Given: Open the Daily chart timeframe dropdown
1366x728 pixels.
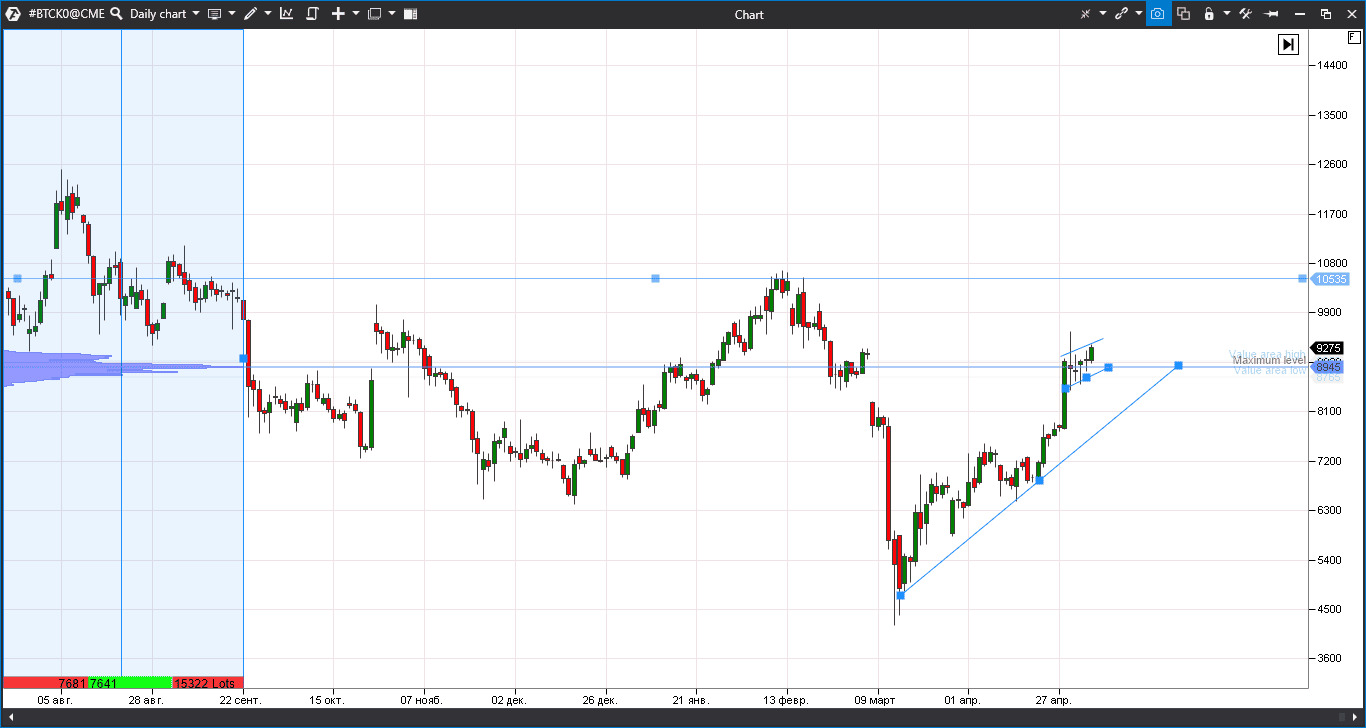Looking at the screenshot, I should tap(196, 14).
